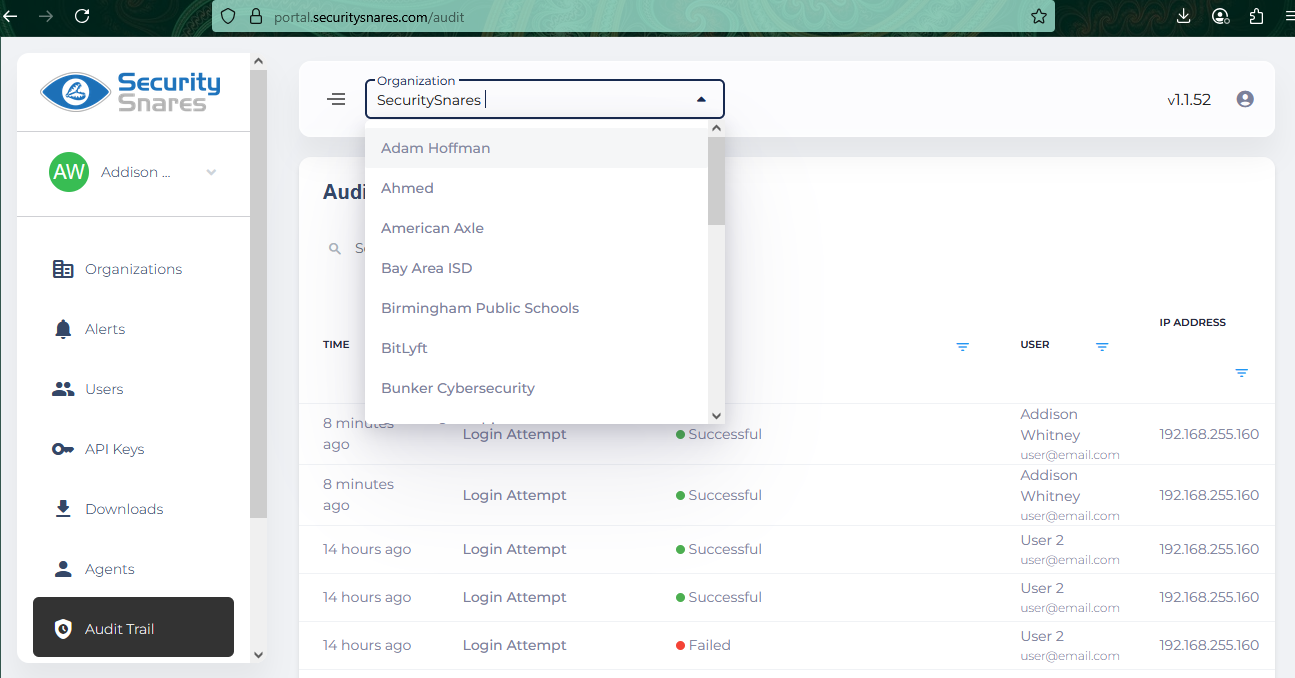Click the dropdown list scroll down arrow

(716, 415)
